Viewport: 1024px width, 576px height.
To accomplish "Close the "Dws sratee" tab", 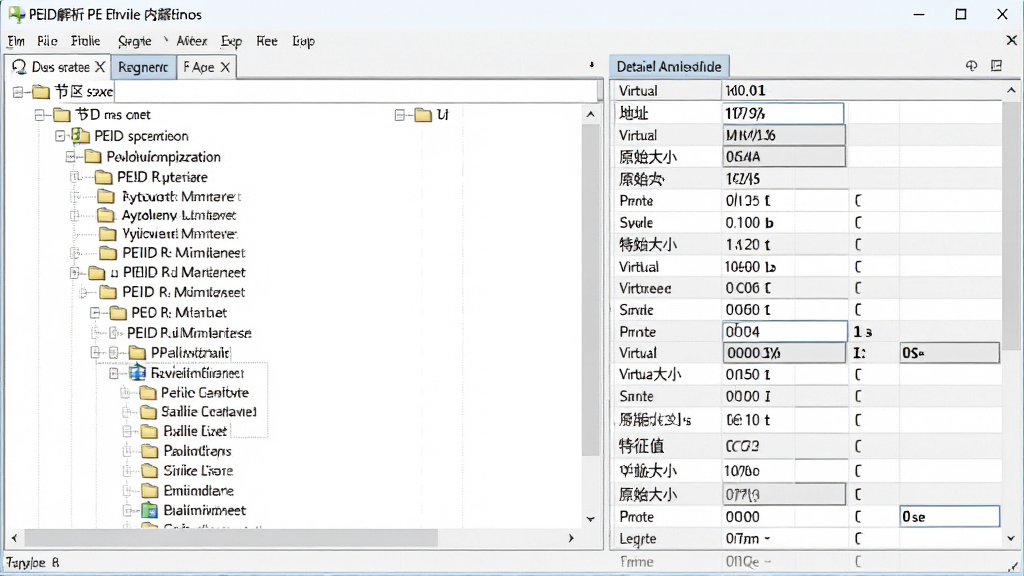I will click(100, 67).
